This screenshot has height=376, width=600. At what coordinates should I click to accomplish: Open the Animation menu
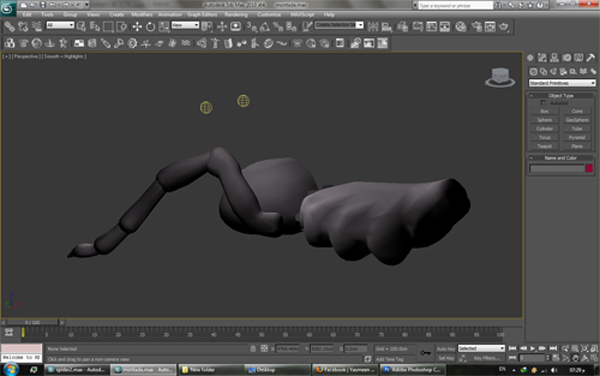coord(170,15)
